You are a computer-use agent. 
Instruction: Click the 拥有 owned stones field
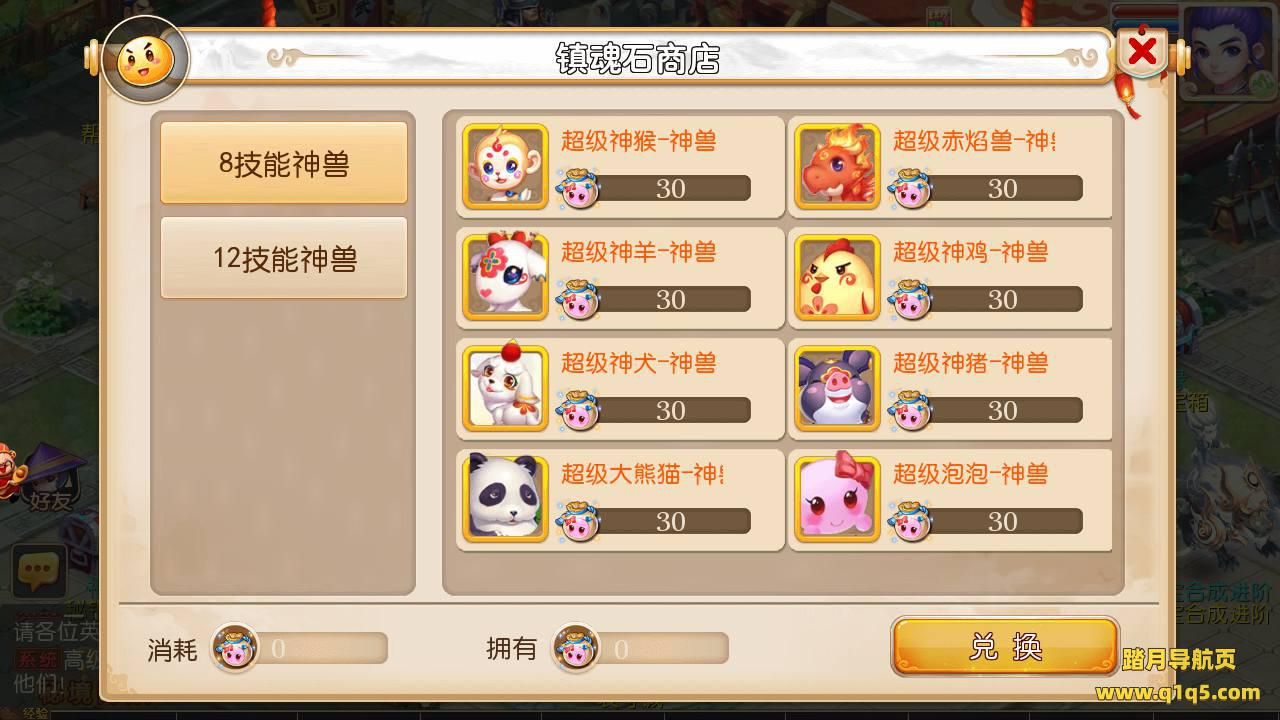coord(640,649)
